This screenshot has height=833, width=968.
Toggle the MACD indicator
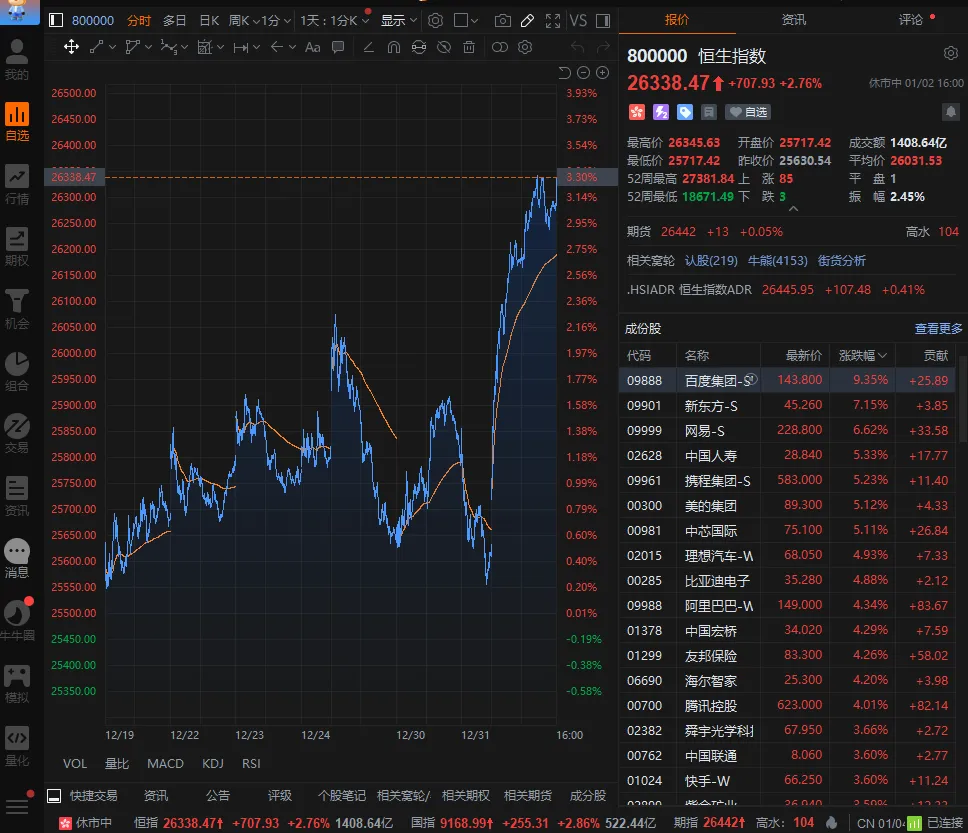point(165,763)
